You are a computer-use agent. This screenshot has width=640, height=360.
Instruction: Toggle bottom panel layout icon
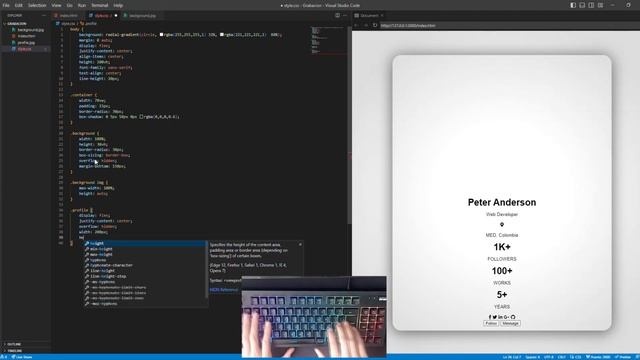point(582,5)
